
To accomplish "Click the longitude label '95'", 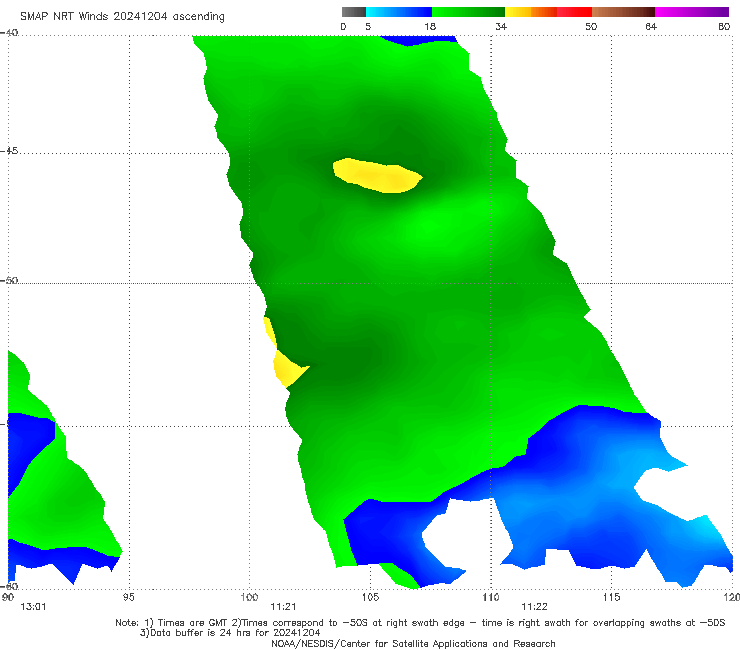I will [128, 598].
